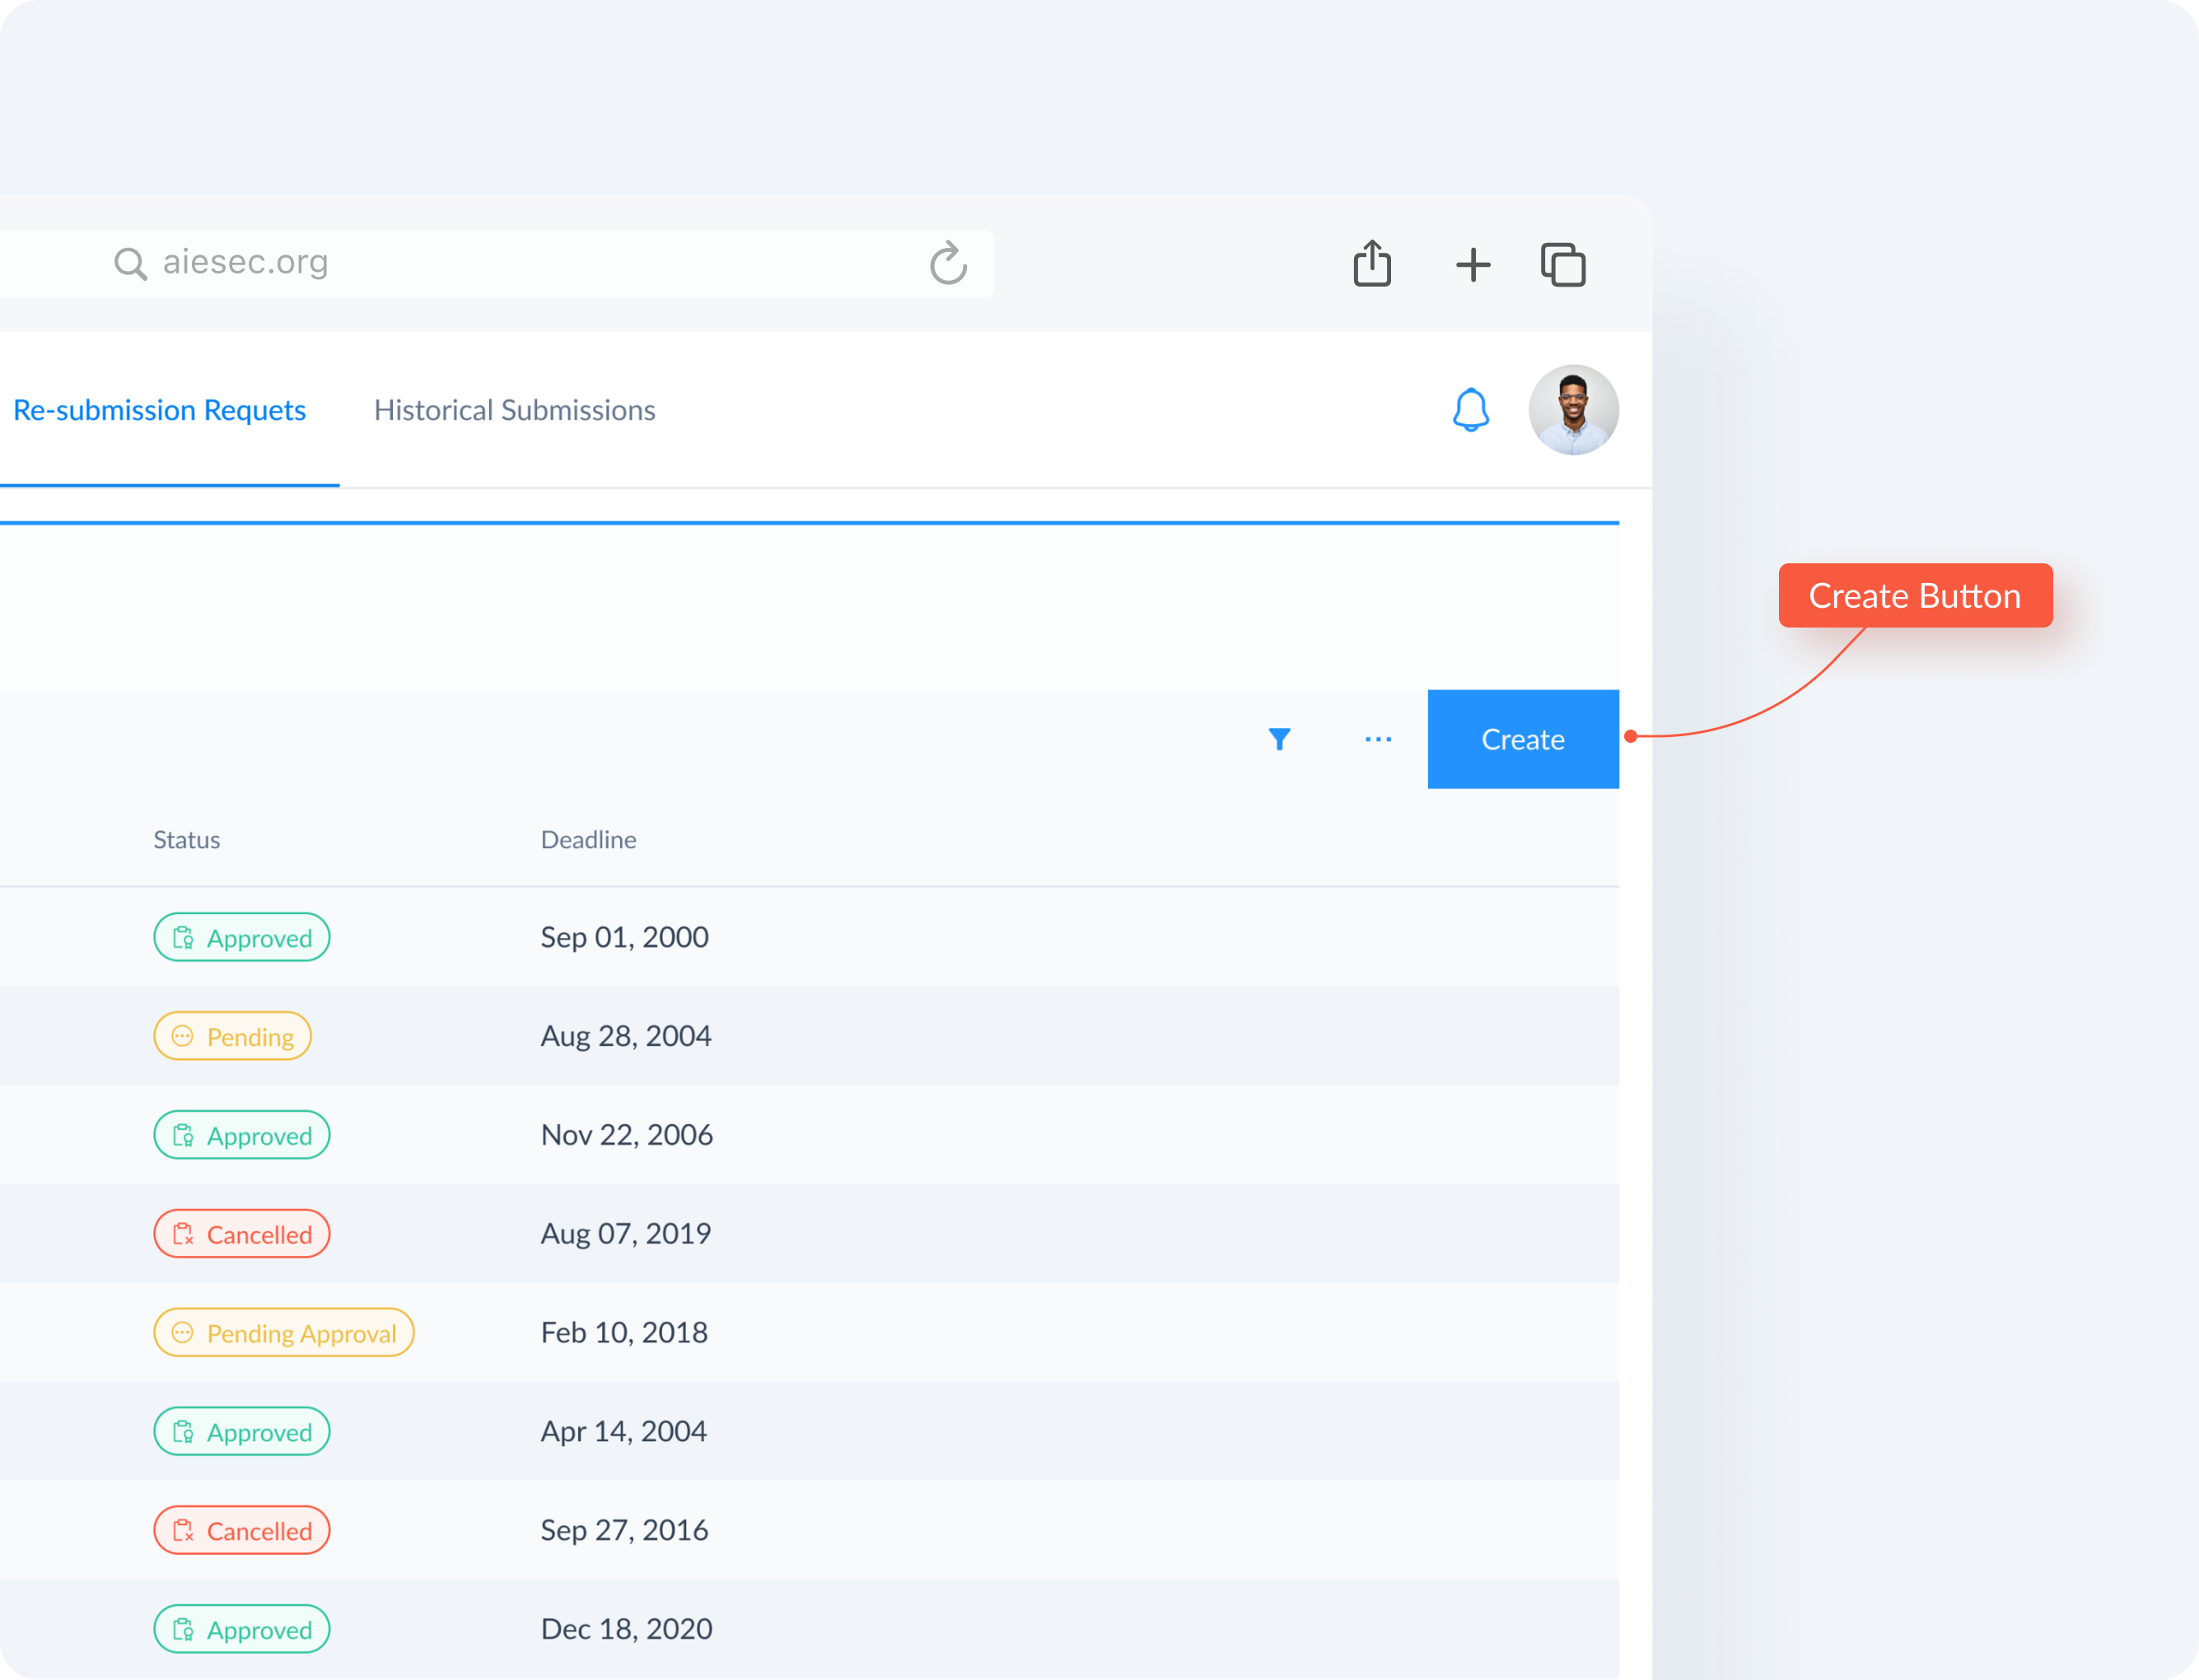Open the browser share icon
This screenshot has height=1680, width=2199.
[1372, 263]
